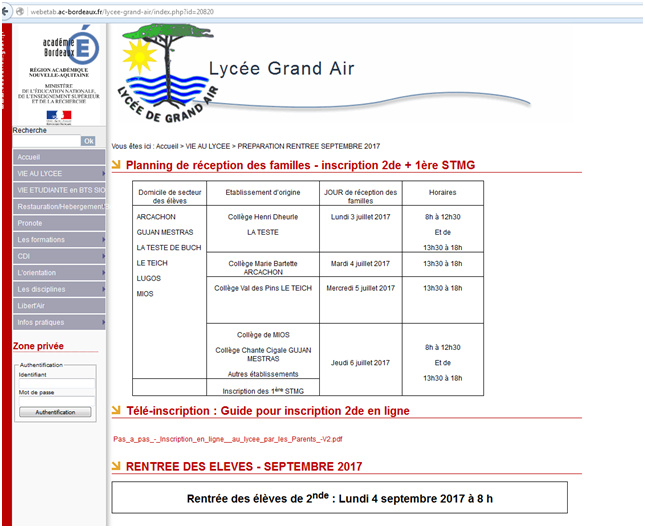The height and width of the screenshot is (528, 645).
Task: Click the Lycée de Grand Air tree logo
Action: point(167,74)
